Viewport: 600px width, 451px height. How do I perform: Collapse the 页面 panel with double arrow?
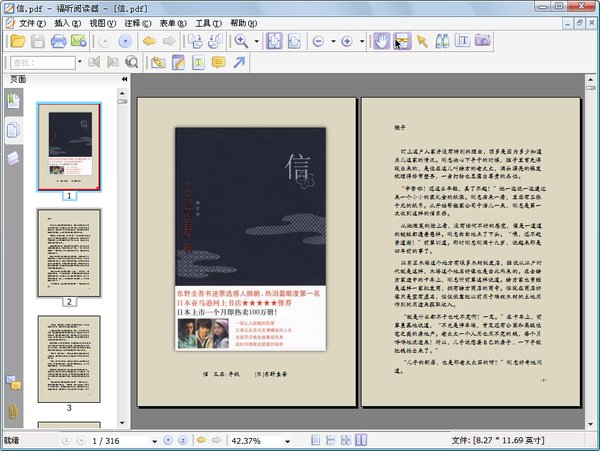click(124, 78)
